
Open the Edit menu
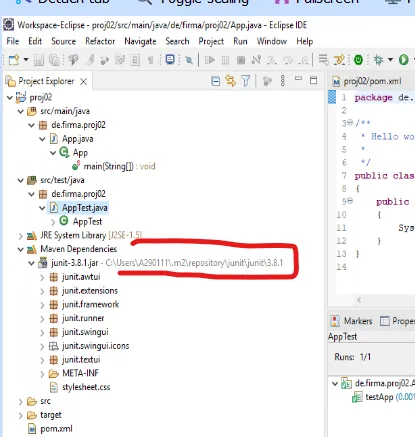point(35,41)
